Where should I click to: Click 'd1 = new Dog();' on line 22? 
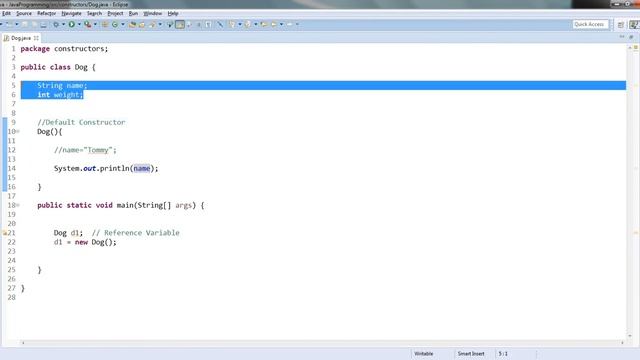point(85,242)
